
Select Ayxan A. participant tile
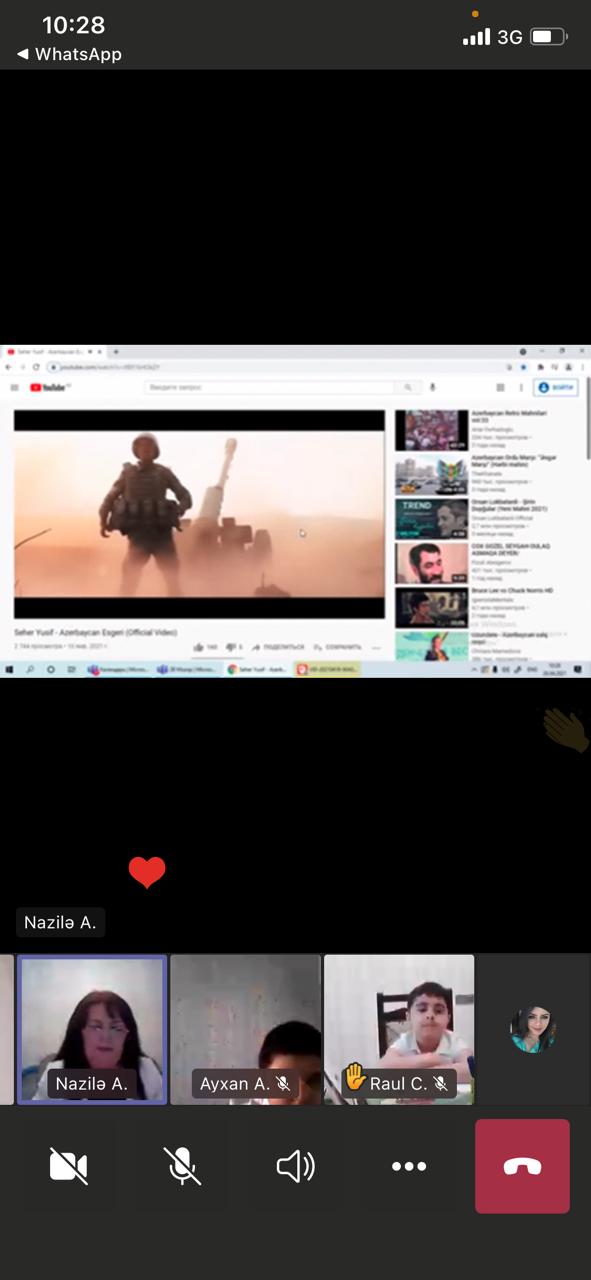246,1030
